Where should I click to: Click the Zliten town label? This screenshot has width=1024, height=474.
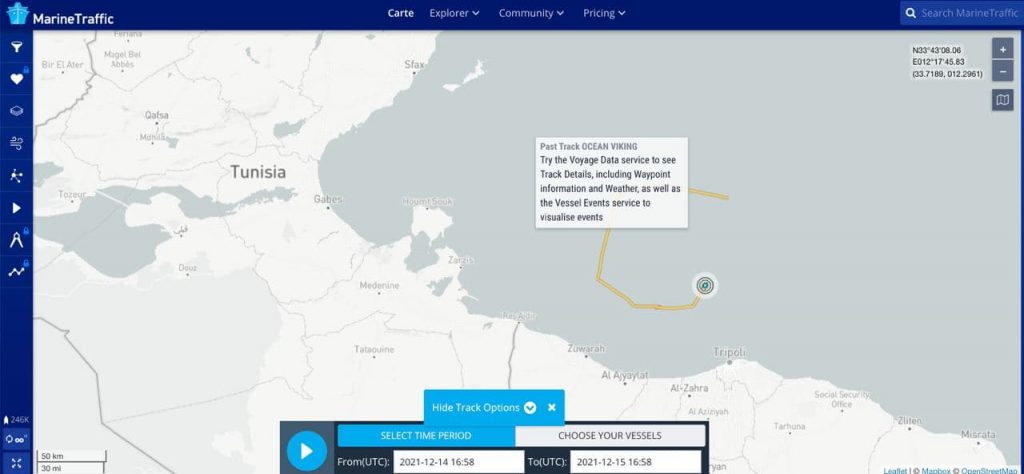[x=908, y=420]
